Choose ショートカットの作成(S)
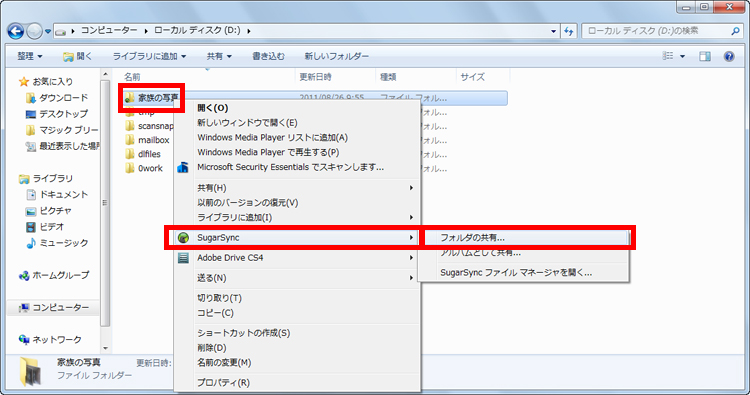The image size is (750, 395). 297,333
